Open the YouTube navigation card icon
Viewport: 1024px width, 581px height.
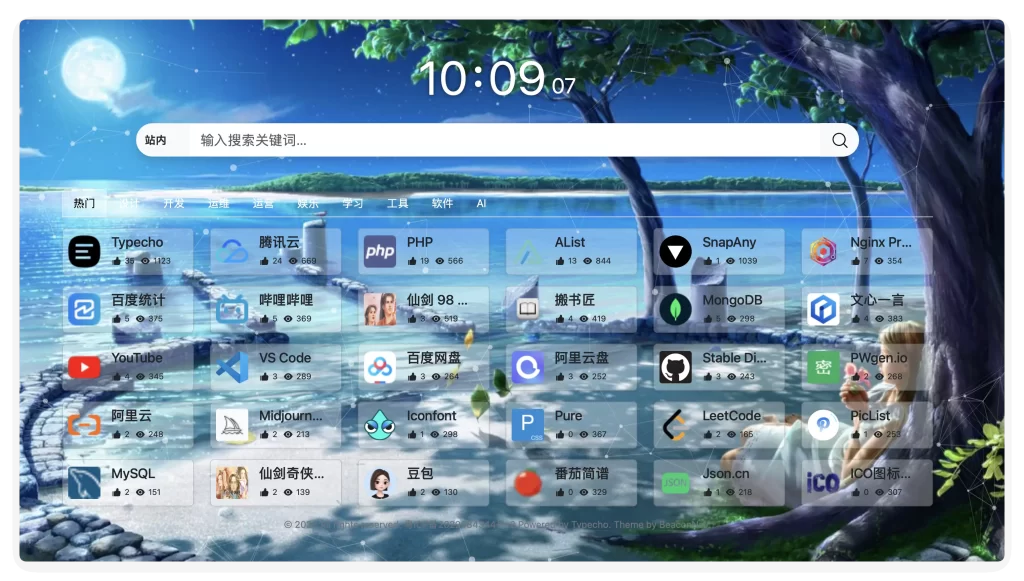coord(84,367)
